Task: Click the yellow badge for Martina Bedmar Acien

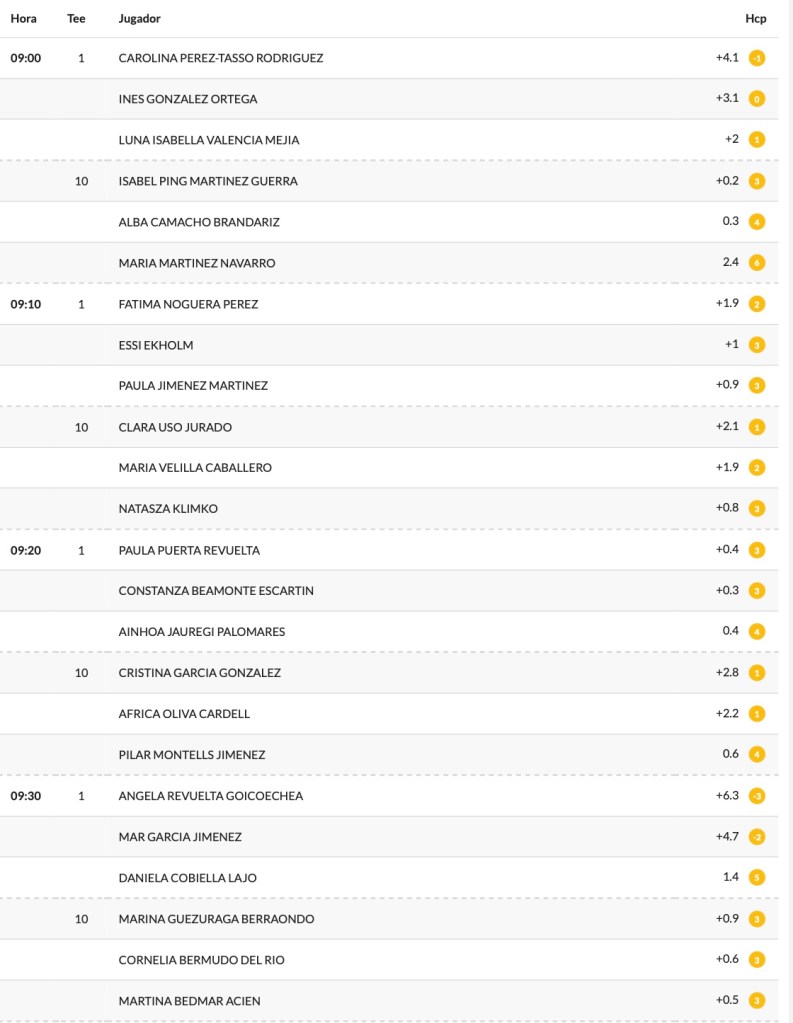Action: [757, 1001]
